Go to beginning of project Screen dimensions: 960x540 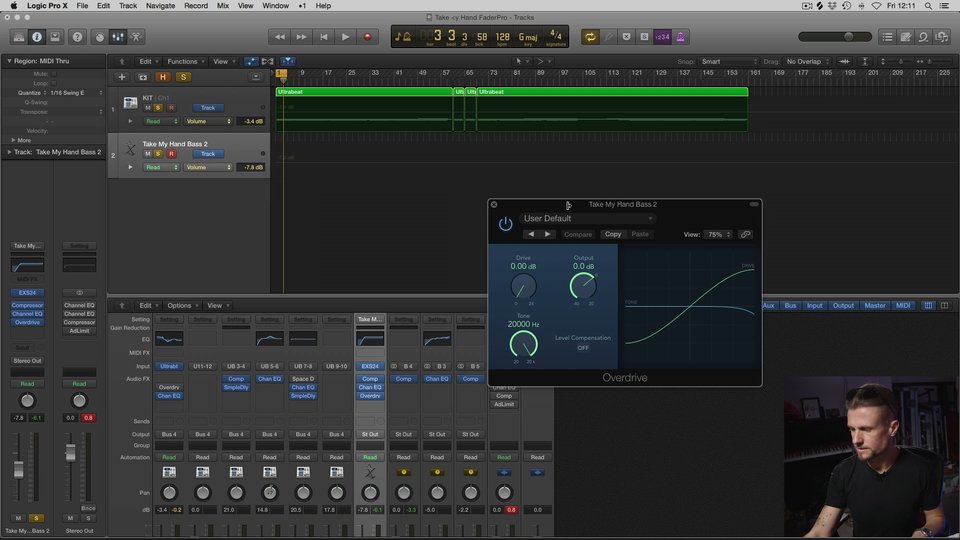coord(324,37)
